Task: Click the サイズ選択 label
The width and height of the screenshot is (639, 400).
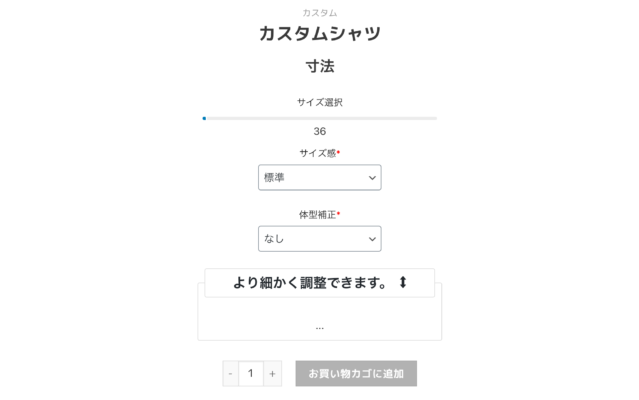Action: pyautogui.click(x=320, y=102)
